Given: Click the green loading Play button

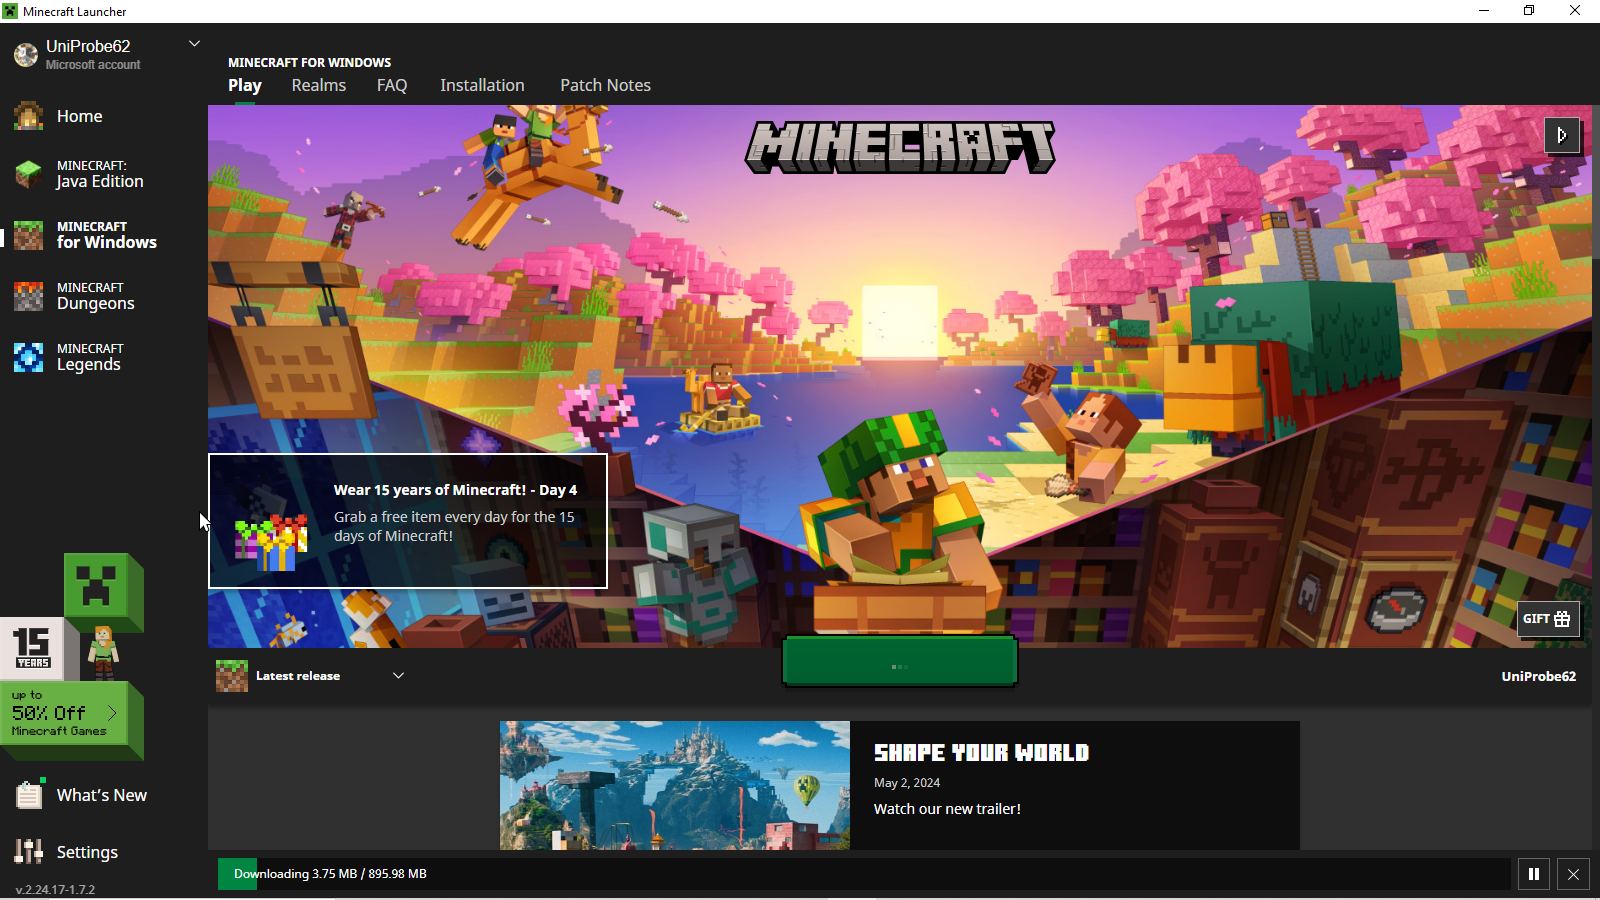Looking at the screenshot, I should click(x=899, y=662).
